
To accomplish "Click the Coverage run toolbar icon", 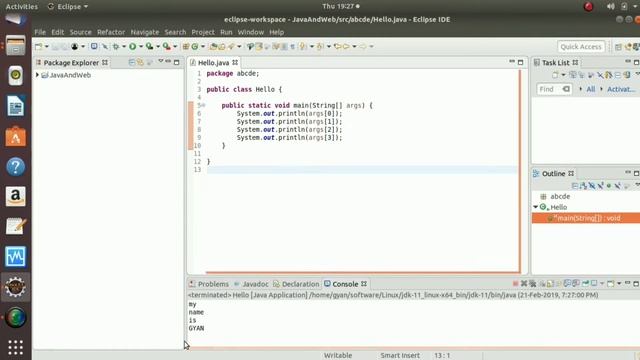I will click(150, 47).
